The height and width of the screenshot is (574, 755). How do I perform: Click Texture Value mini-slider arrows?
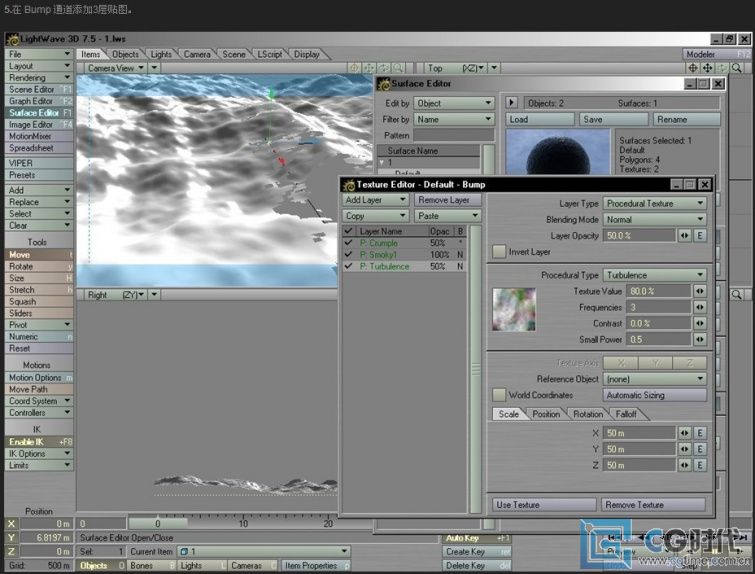pos(700,291)
